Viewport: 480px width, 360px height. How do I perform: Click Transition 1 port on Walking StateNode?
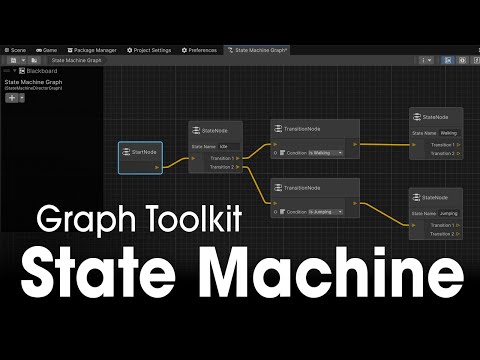[459, 145]
